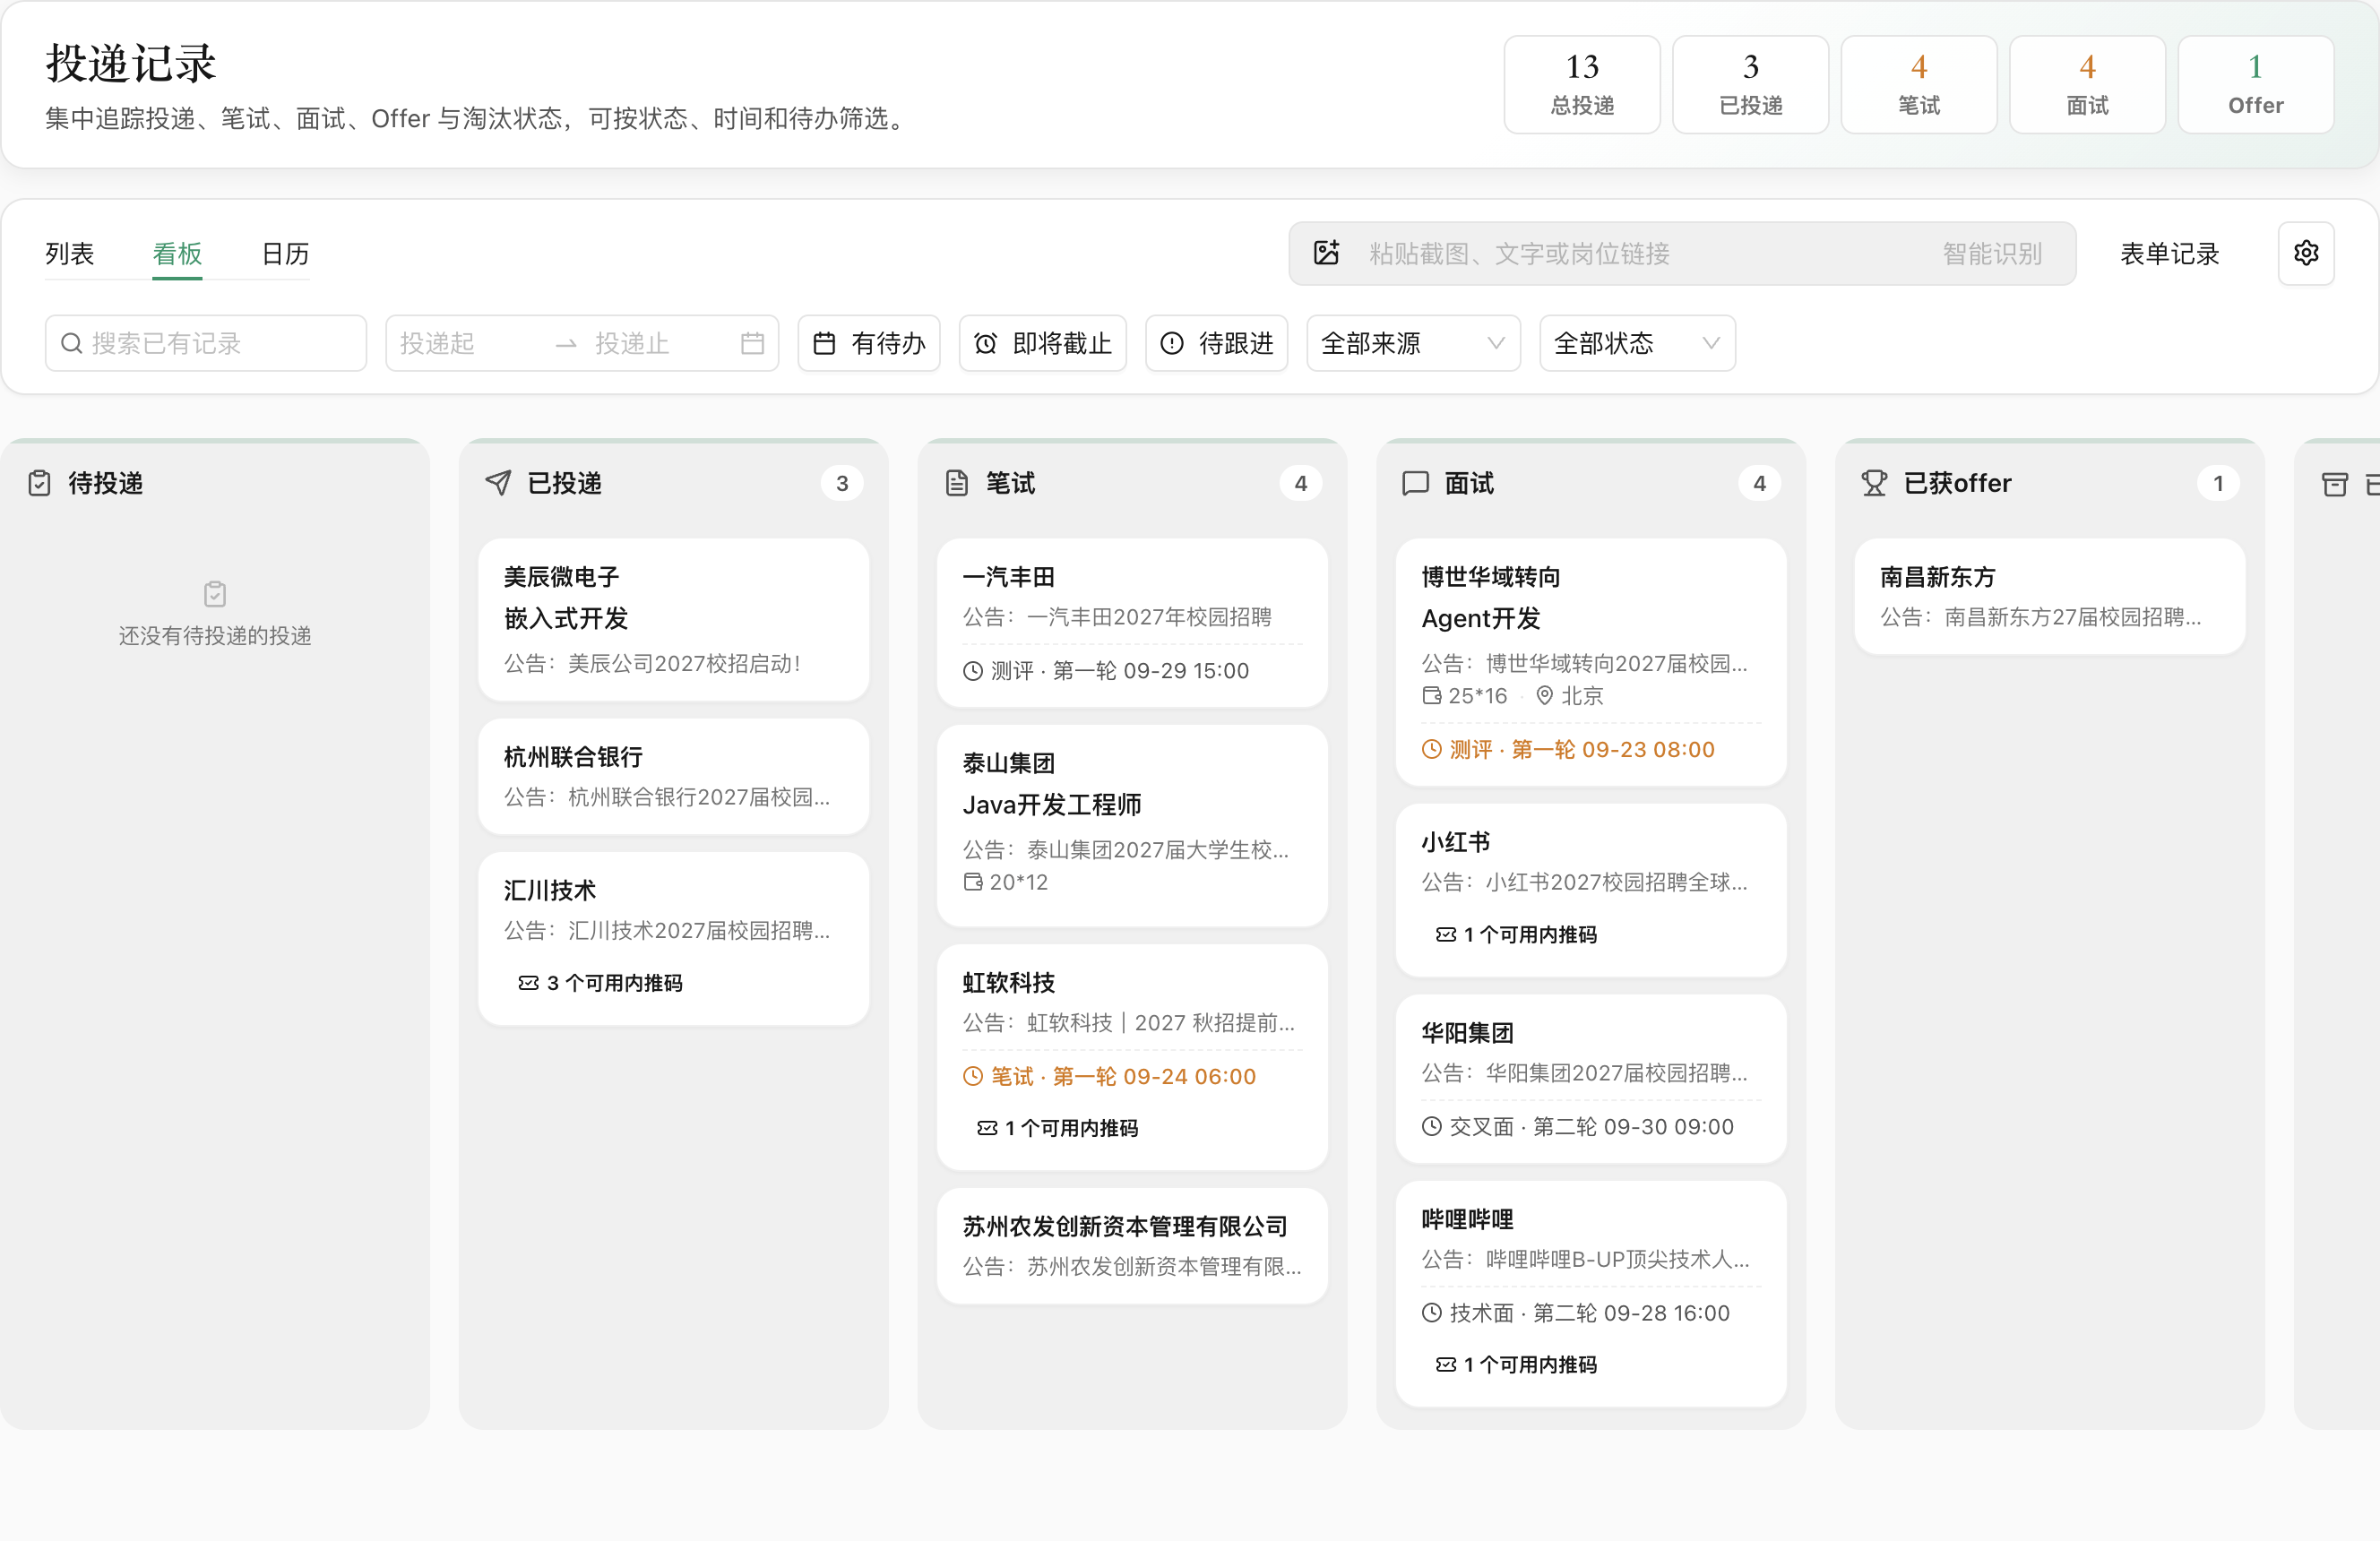This screenshot has width=2380, height=1541.
Task: Click the orange clock icon on 博世华域转向 card
Action: [x=1432, y=749]
